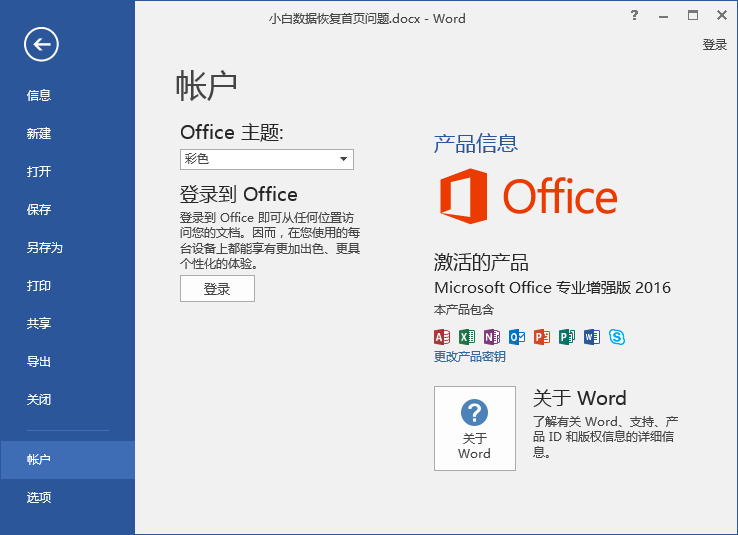Viewport: 738px width, 535px height.
Task: Click the 更改产品密钥 link
Action: click(x=470, y=357)
